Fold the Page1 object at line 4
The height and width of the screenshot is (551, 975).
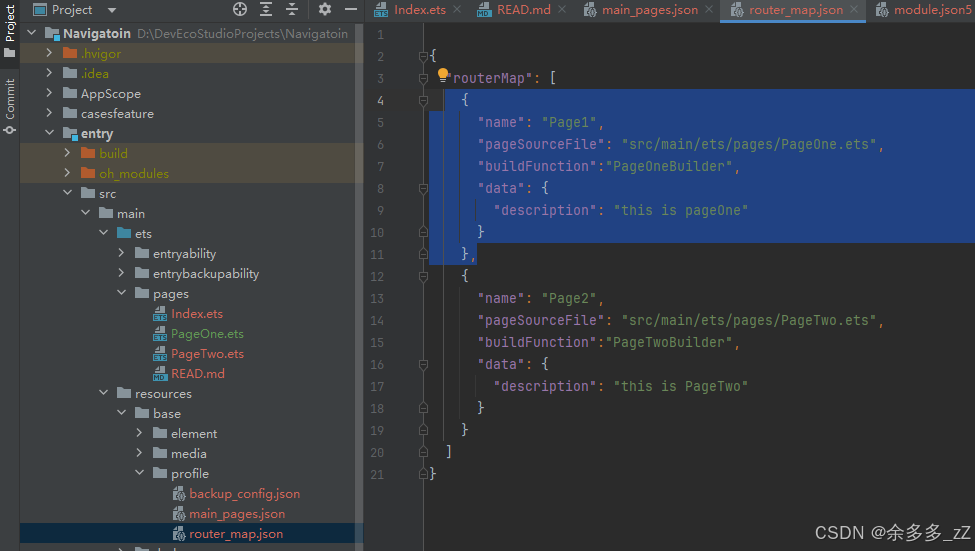[x=423, y=100]
